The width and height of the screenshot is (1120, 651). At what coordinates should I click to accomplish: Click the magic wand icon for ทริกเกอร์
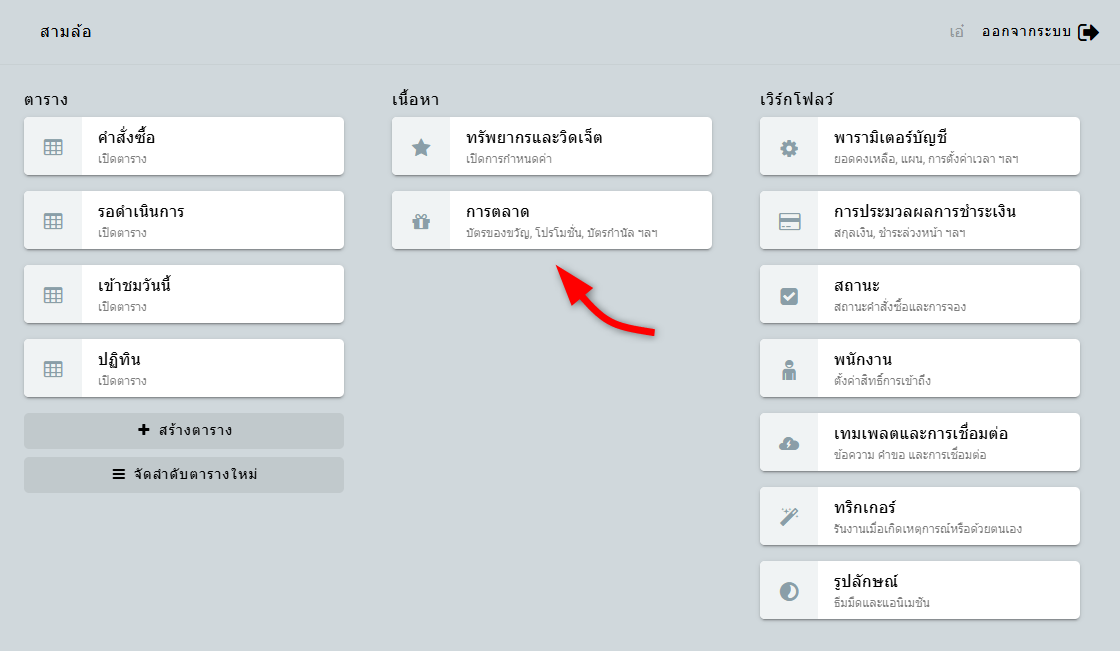coord(789,517)
